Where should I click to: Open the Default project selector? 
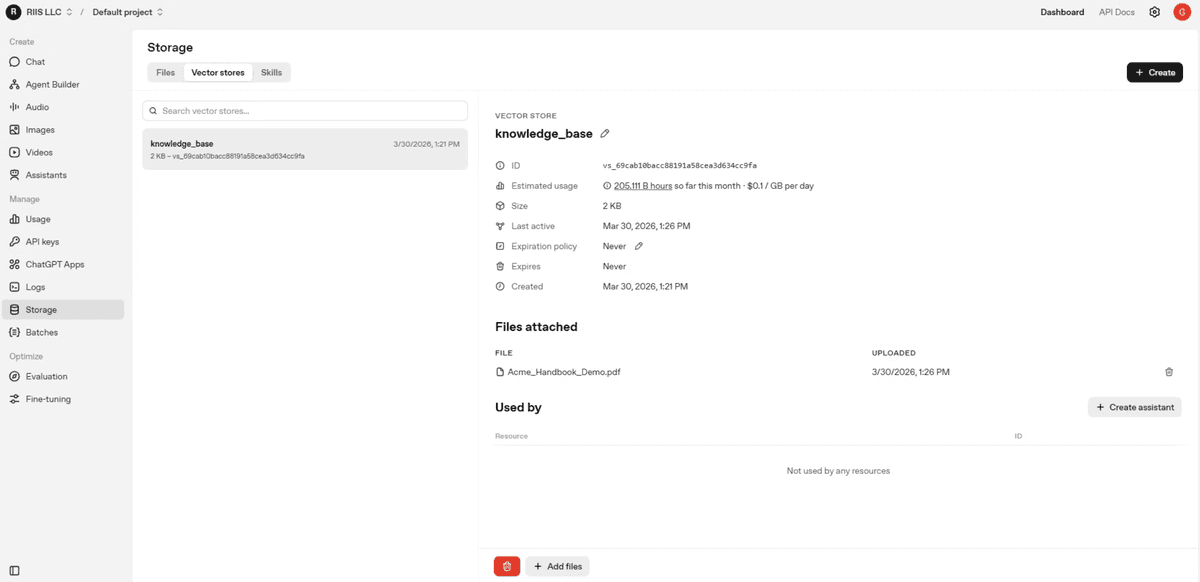[120, 12]
